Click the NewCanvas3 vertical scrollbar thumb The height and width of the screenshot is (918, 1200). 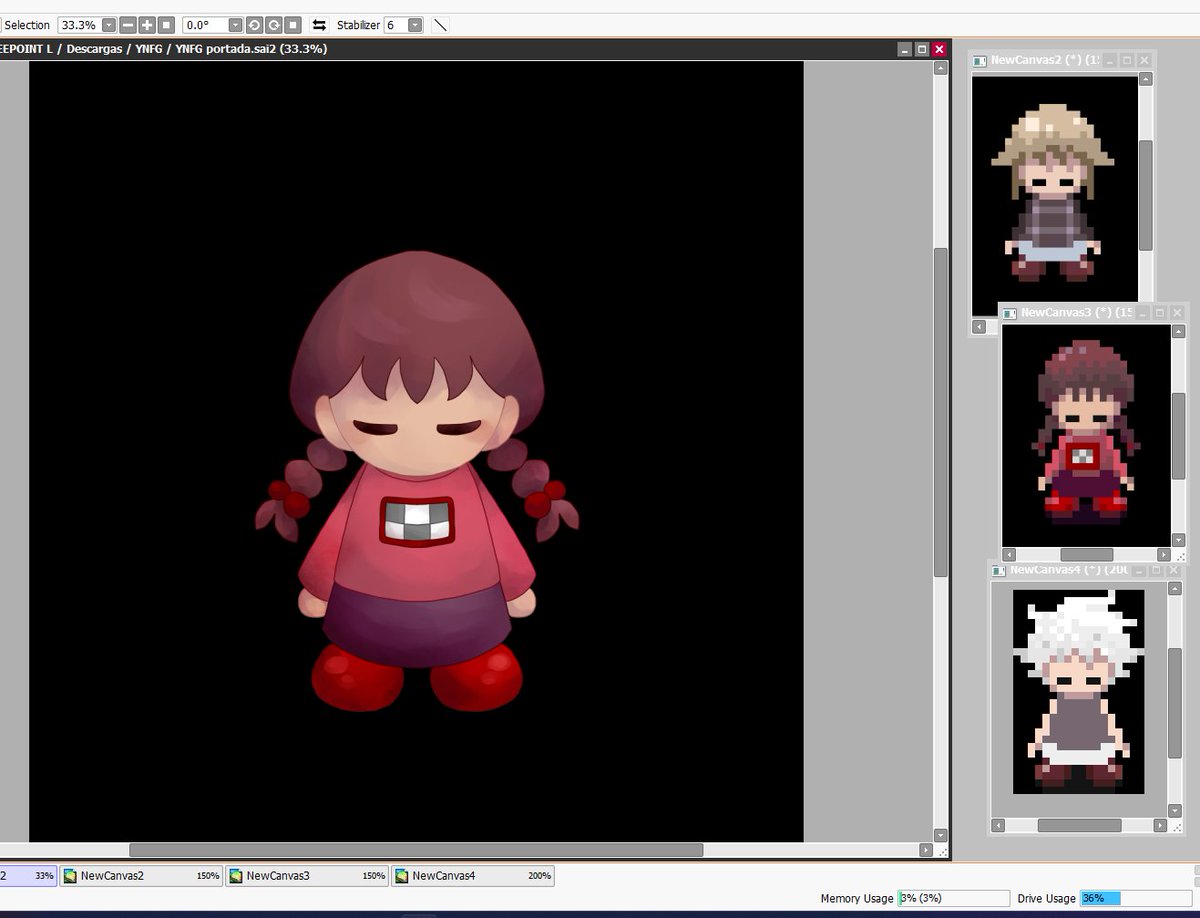[x=1178, y=435]
